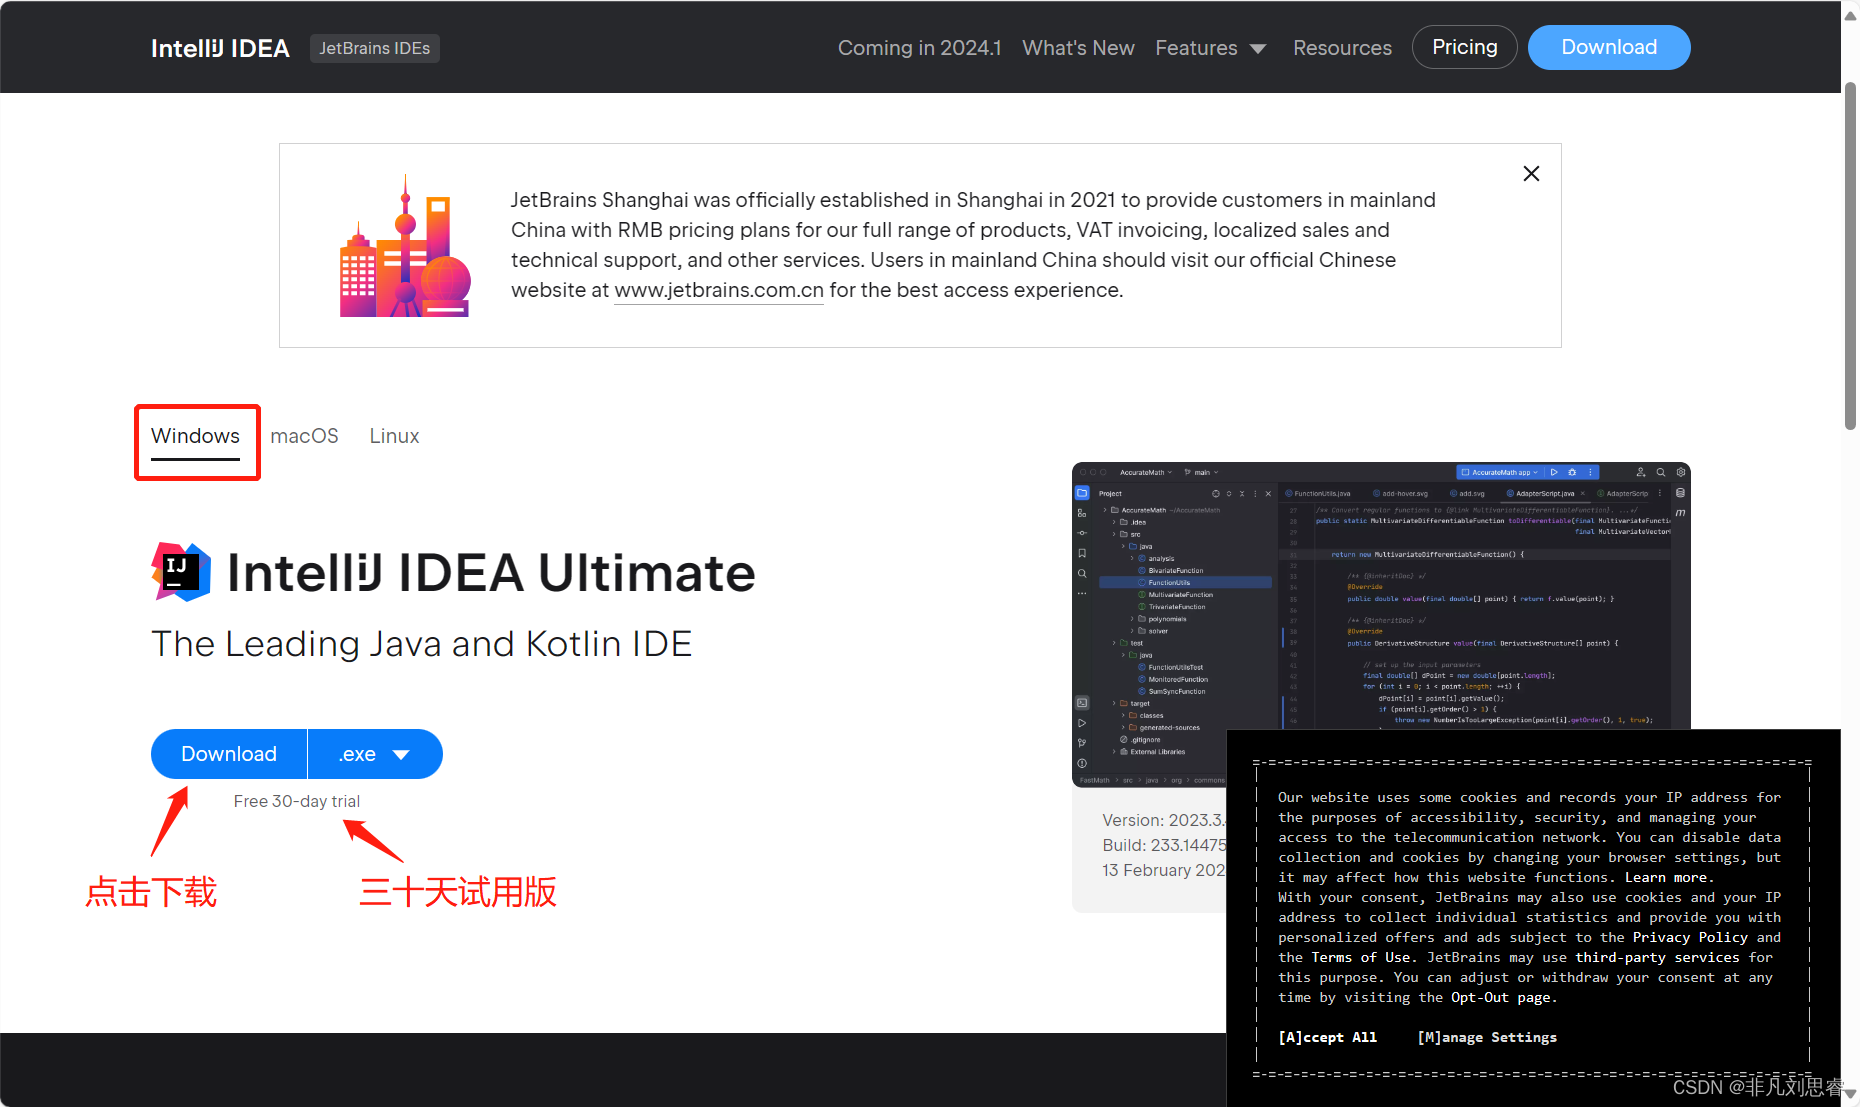Click the Shanghai skyline illustration
Screen dimensions: 1860x1107
[405, 247]
